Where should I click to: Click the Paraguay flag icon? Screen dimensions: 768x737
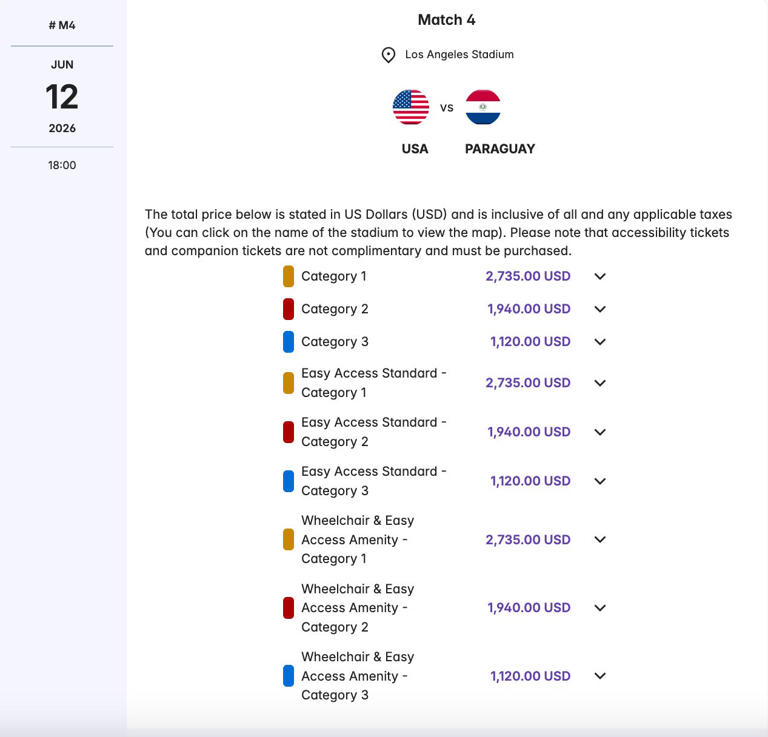point(483,107)
